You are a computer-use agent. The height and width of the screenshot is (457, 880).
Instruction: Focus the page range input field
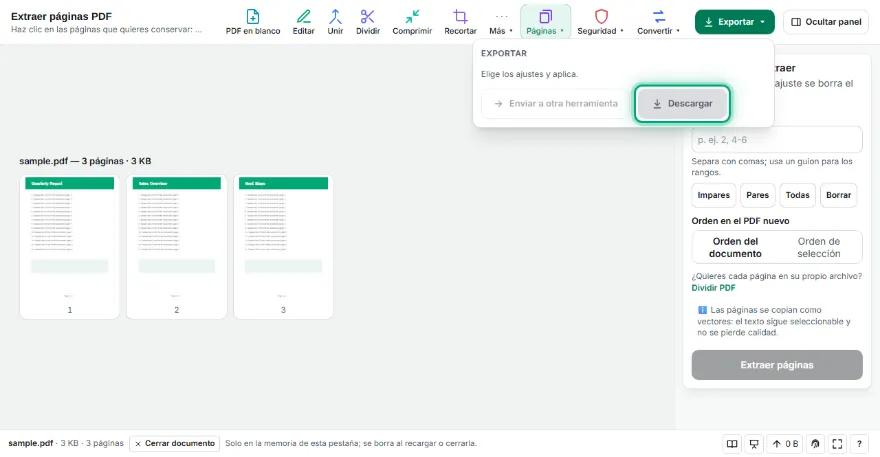(777, 140)
